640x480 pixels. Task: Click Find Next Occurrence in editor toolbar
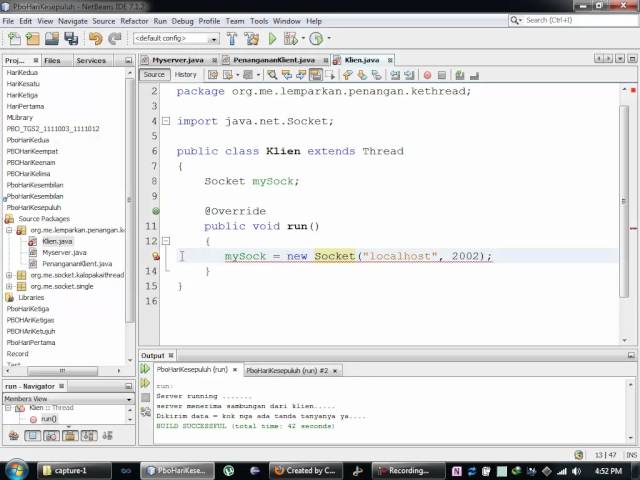click(301, 75)
